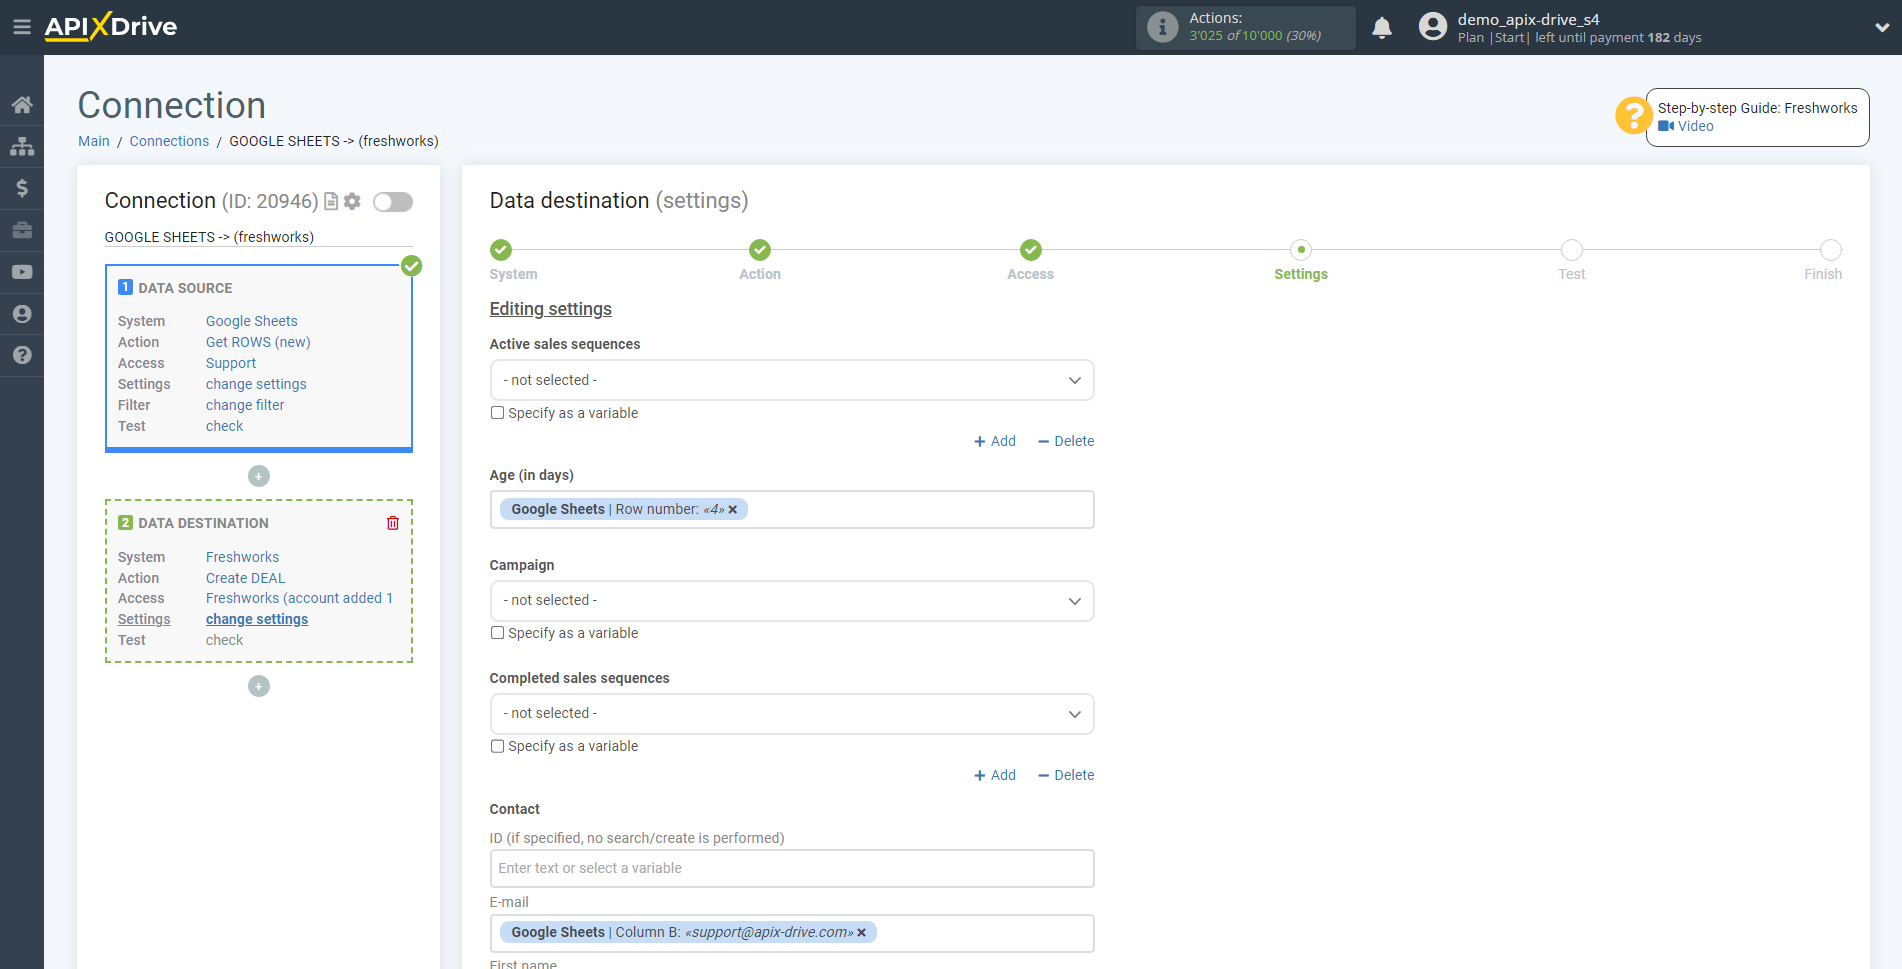Jump to the Test step
This screenshot has height=969, width=1902.
1572,250
